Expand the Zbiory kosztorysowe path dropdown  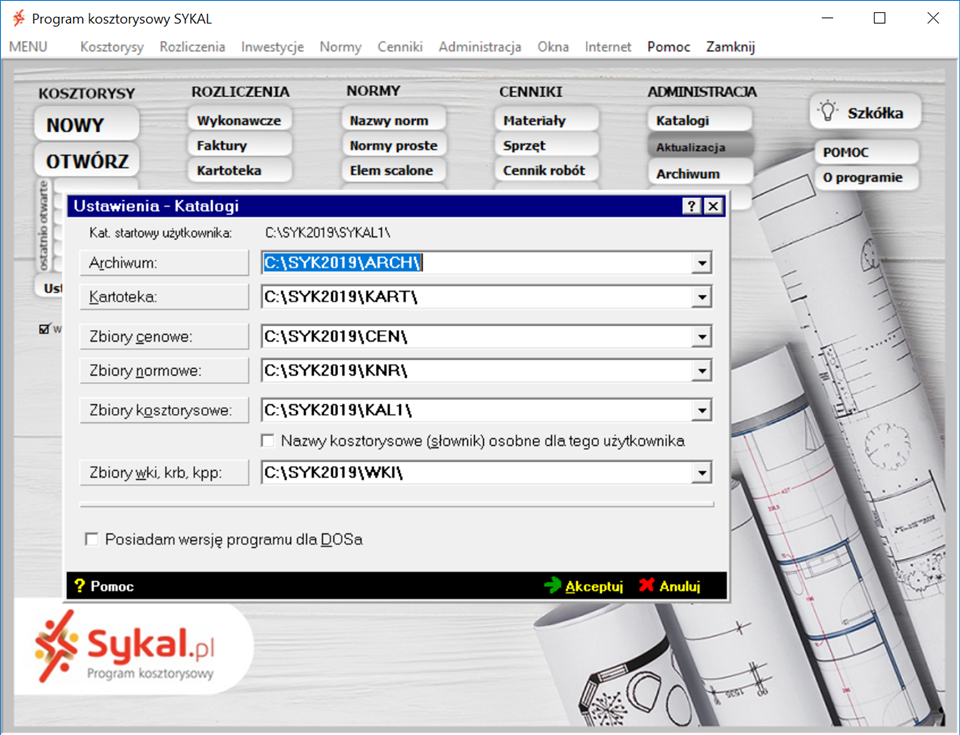click(702, 410)
